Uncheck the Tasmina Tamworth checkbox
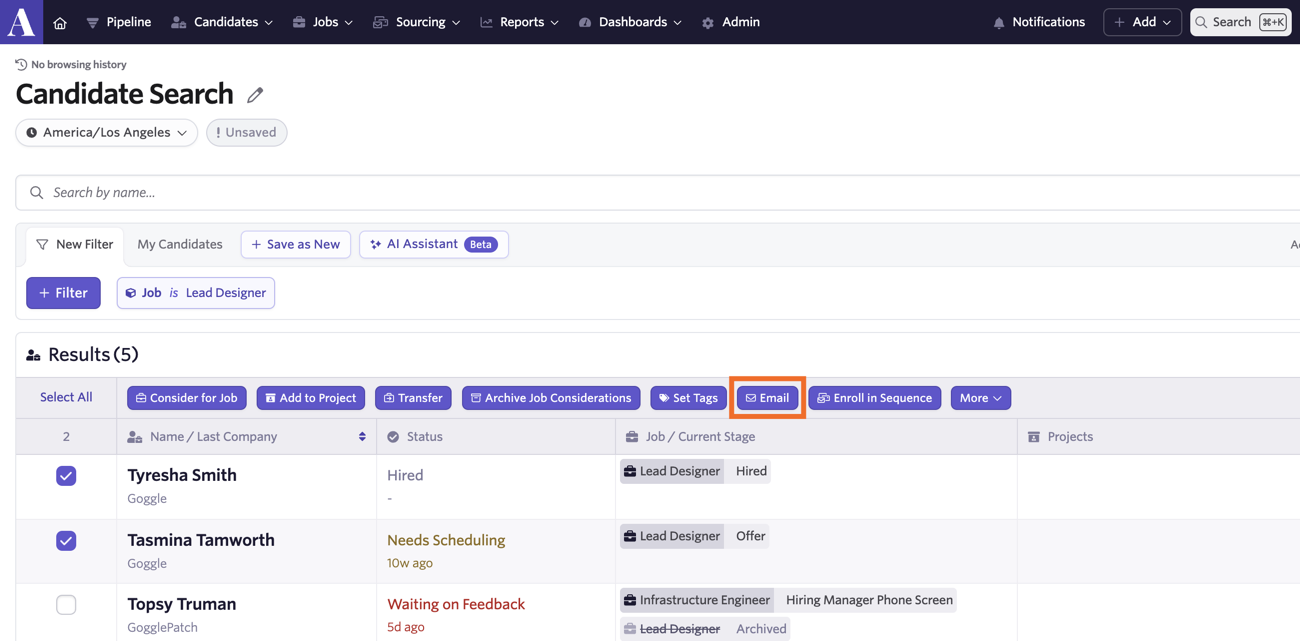This screenshot has height=641, width=1300. (x=66, y=541)
